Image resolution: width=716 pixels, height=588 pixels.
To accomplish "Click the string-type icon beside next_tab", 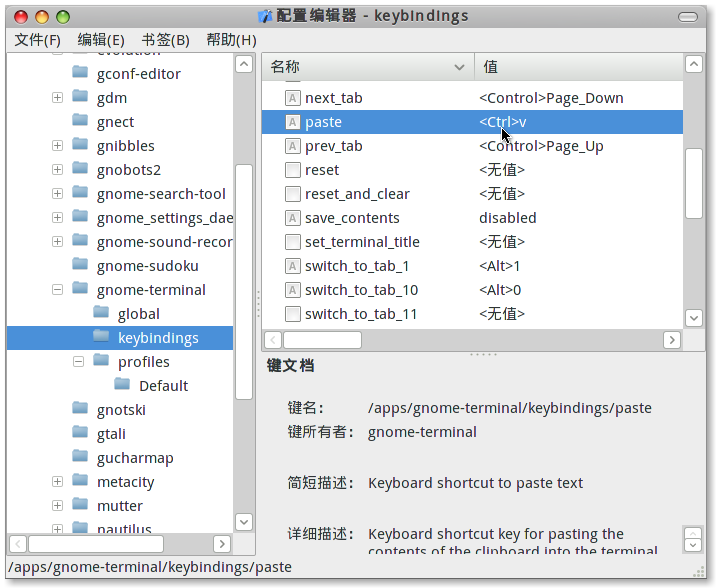I will pyautogui.click(x=293, y=98).
